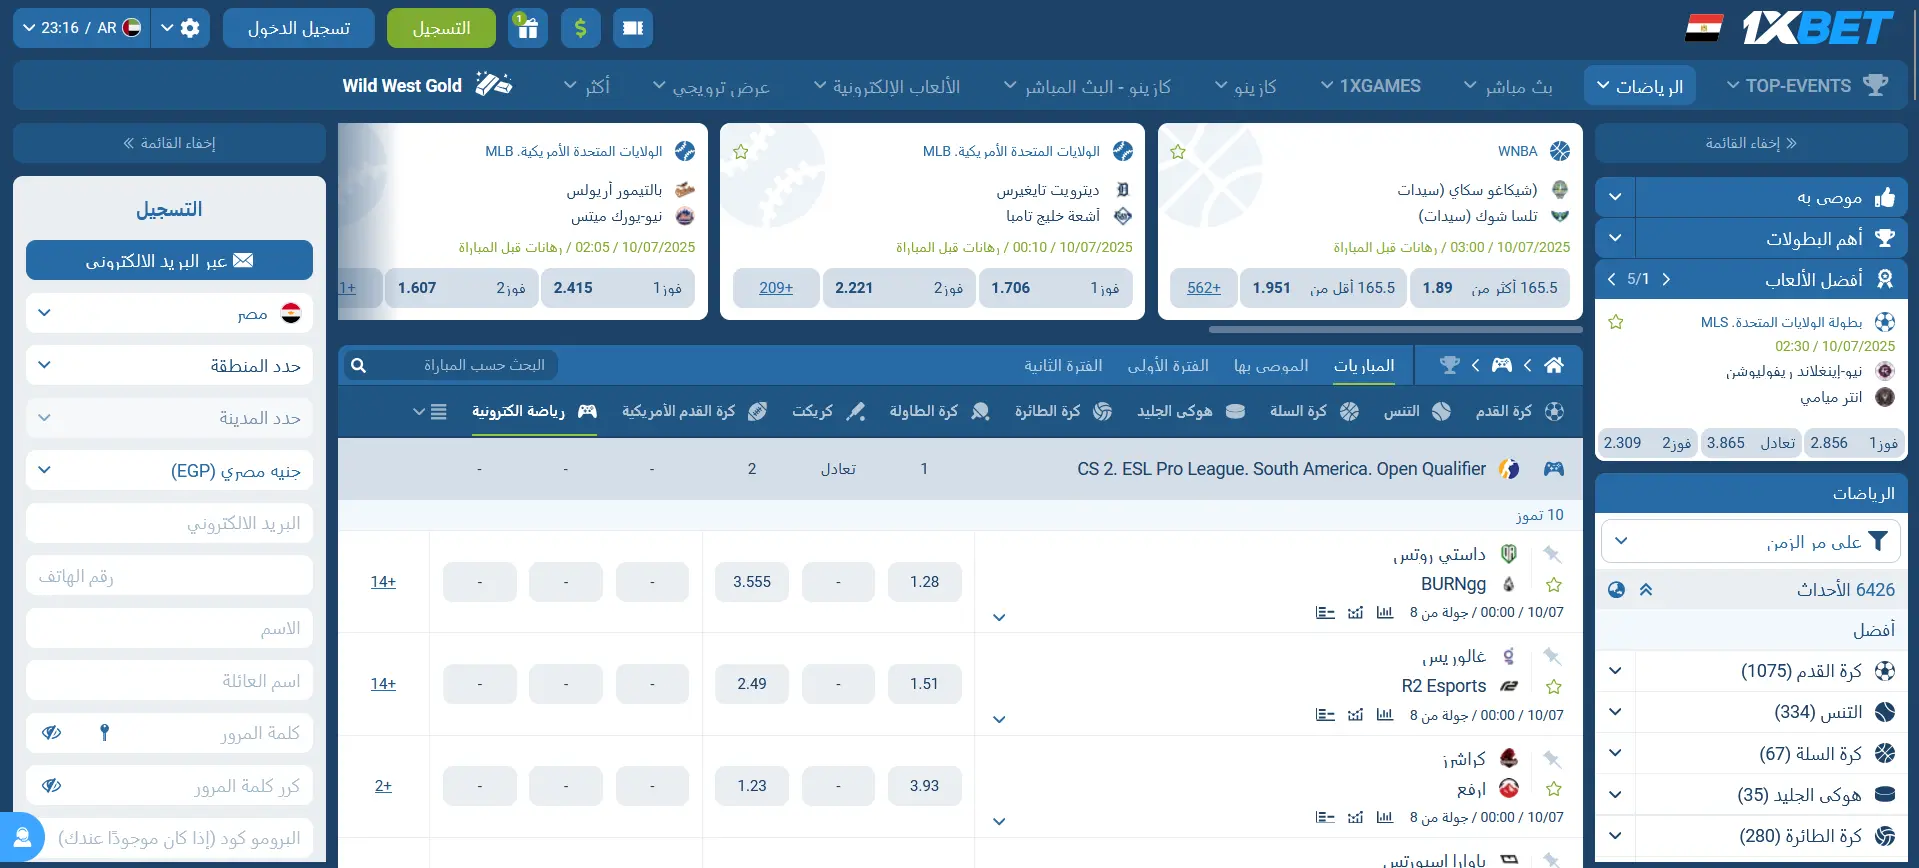
Task: Favorite BURNgg match star
Action: click(x=1554, y=585)
